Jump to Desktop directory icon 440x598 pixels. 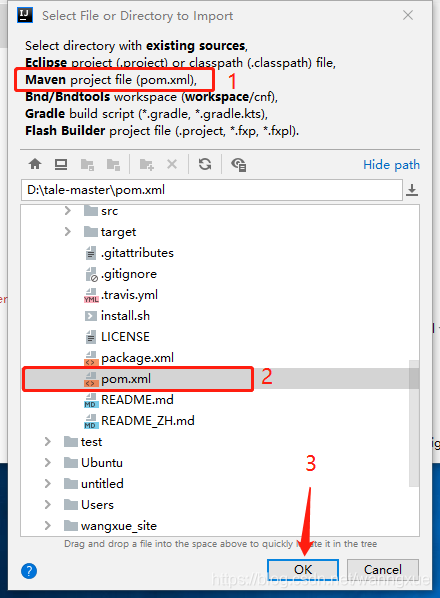[61, 164]
